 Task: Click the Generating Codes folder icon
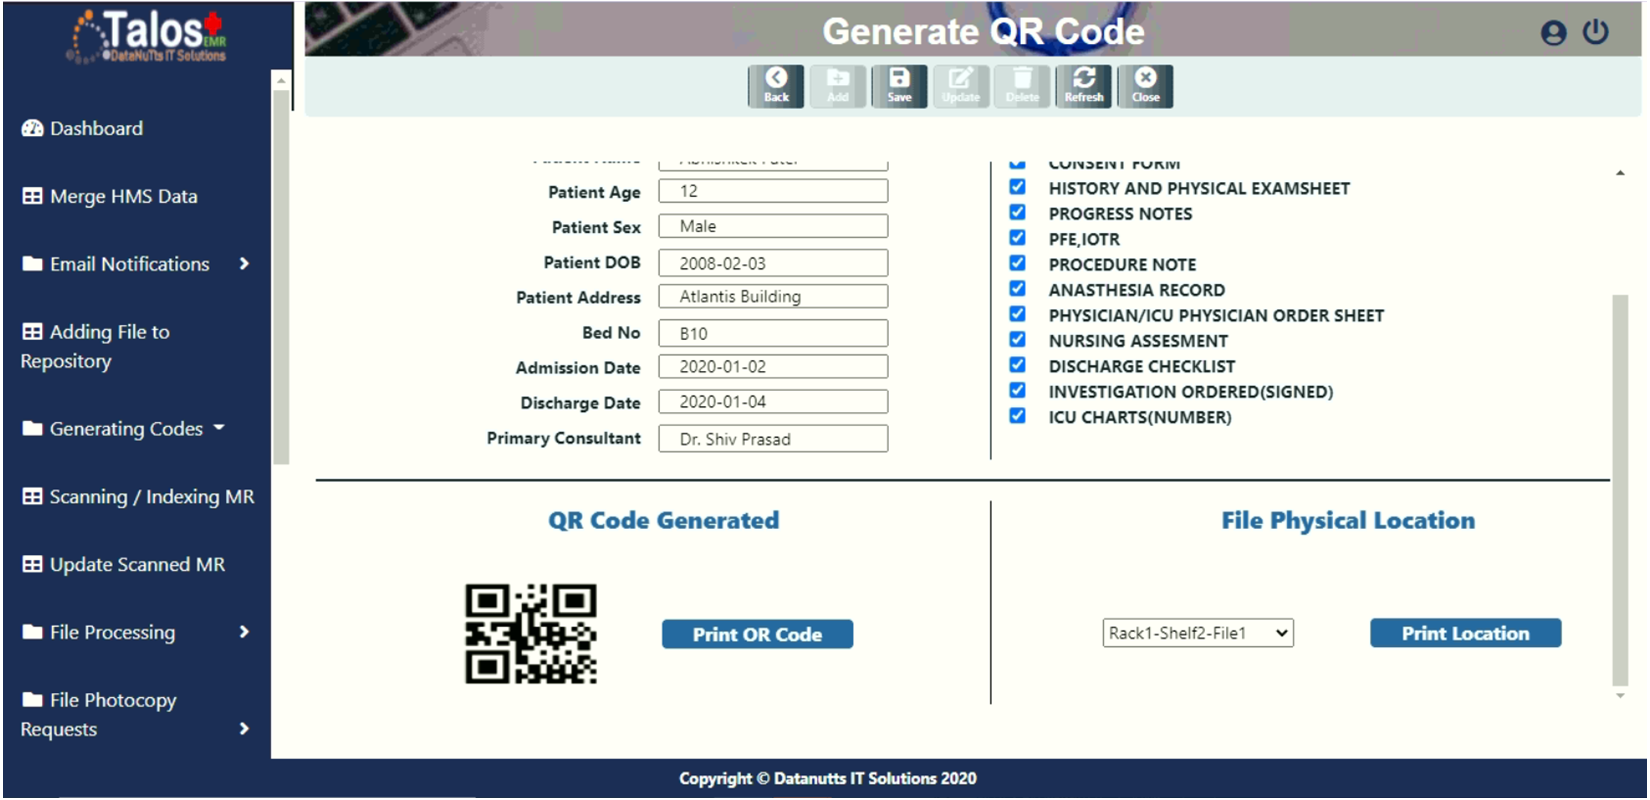pyautogui.click(x=32, y=429)
